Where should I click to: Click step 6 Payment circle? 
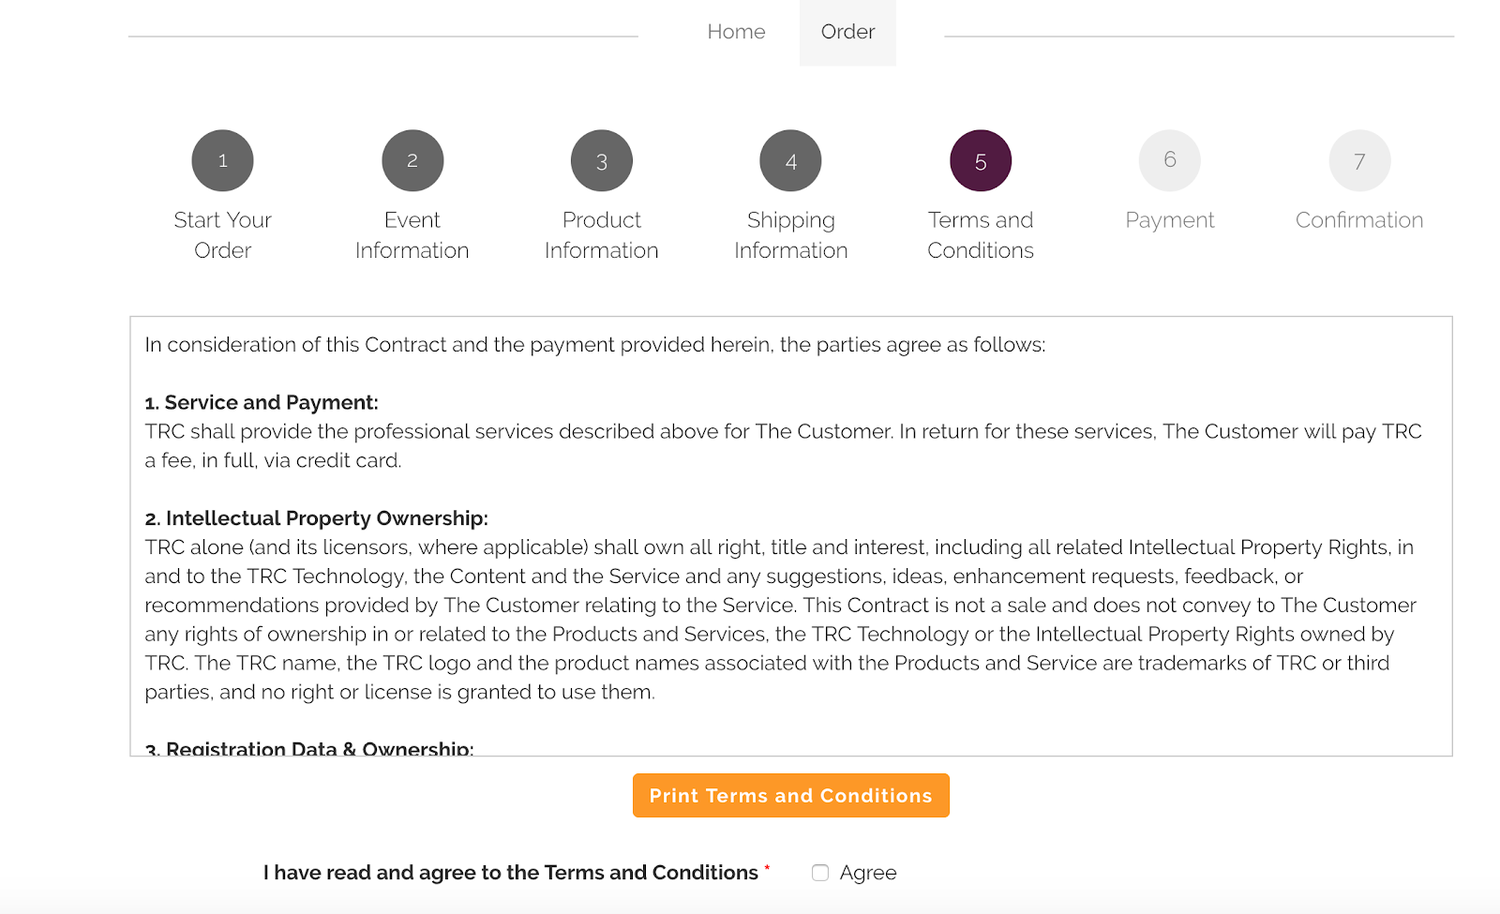coord(1169,160)
